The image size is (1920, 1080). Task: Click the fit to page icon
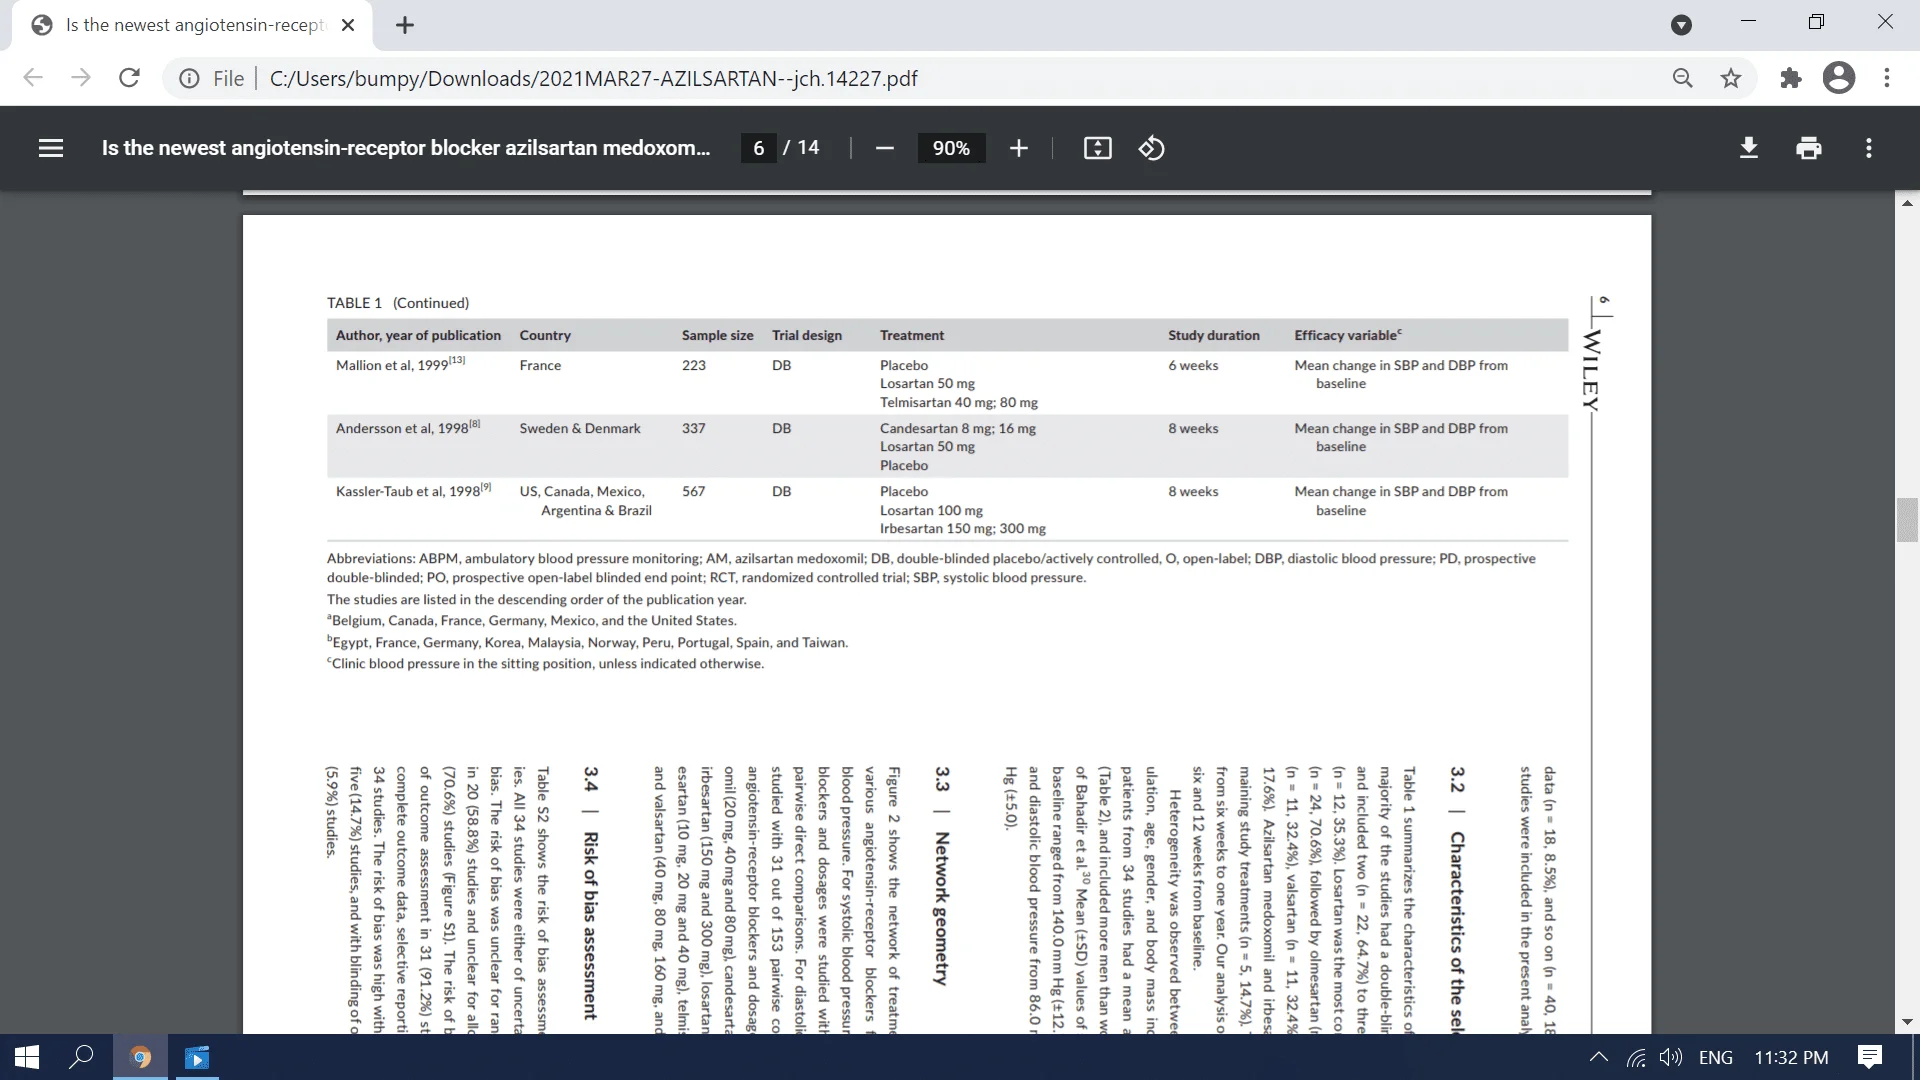(1097, 148)
